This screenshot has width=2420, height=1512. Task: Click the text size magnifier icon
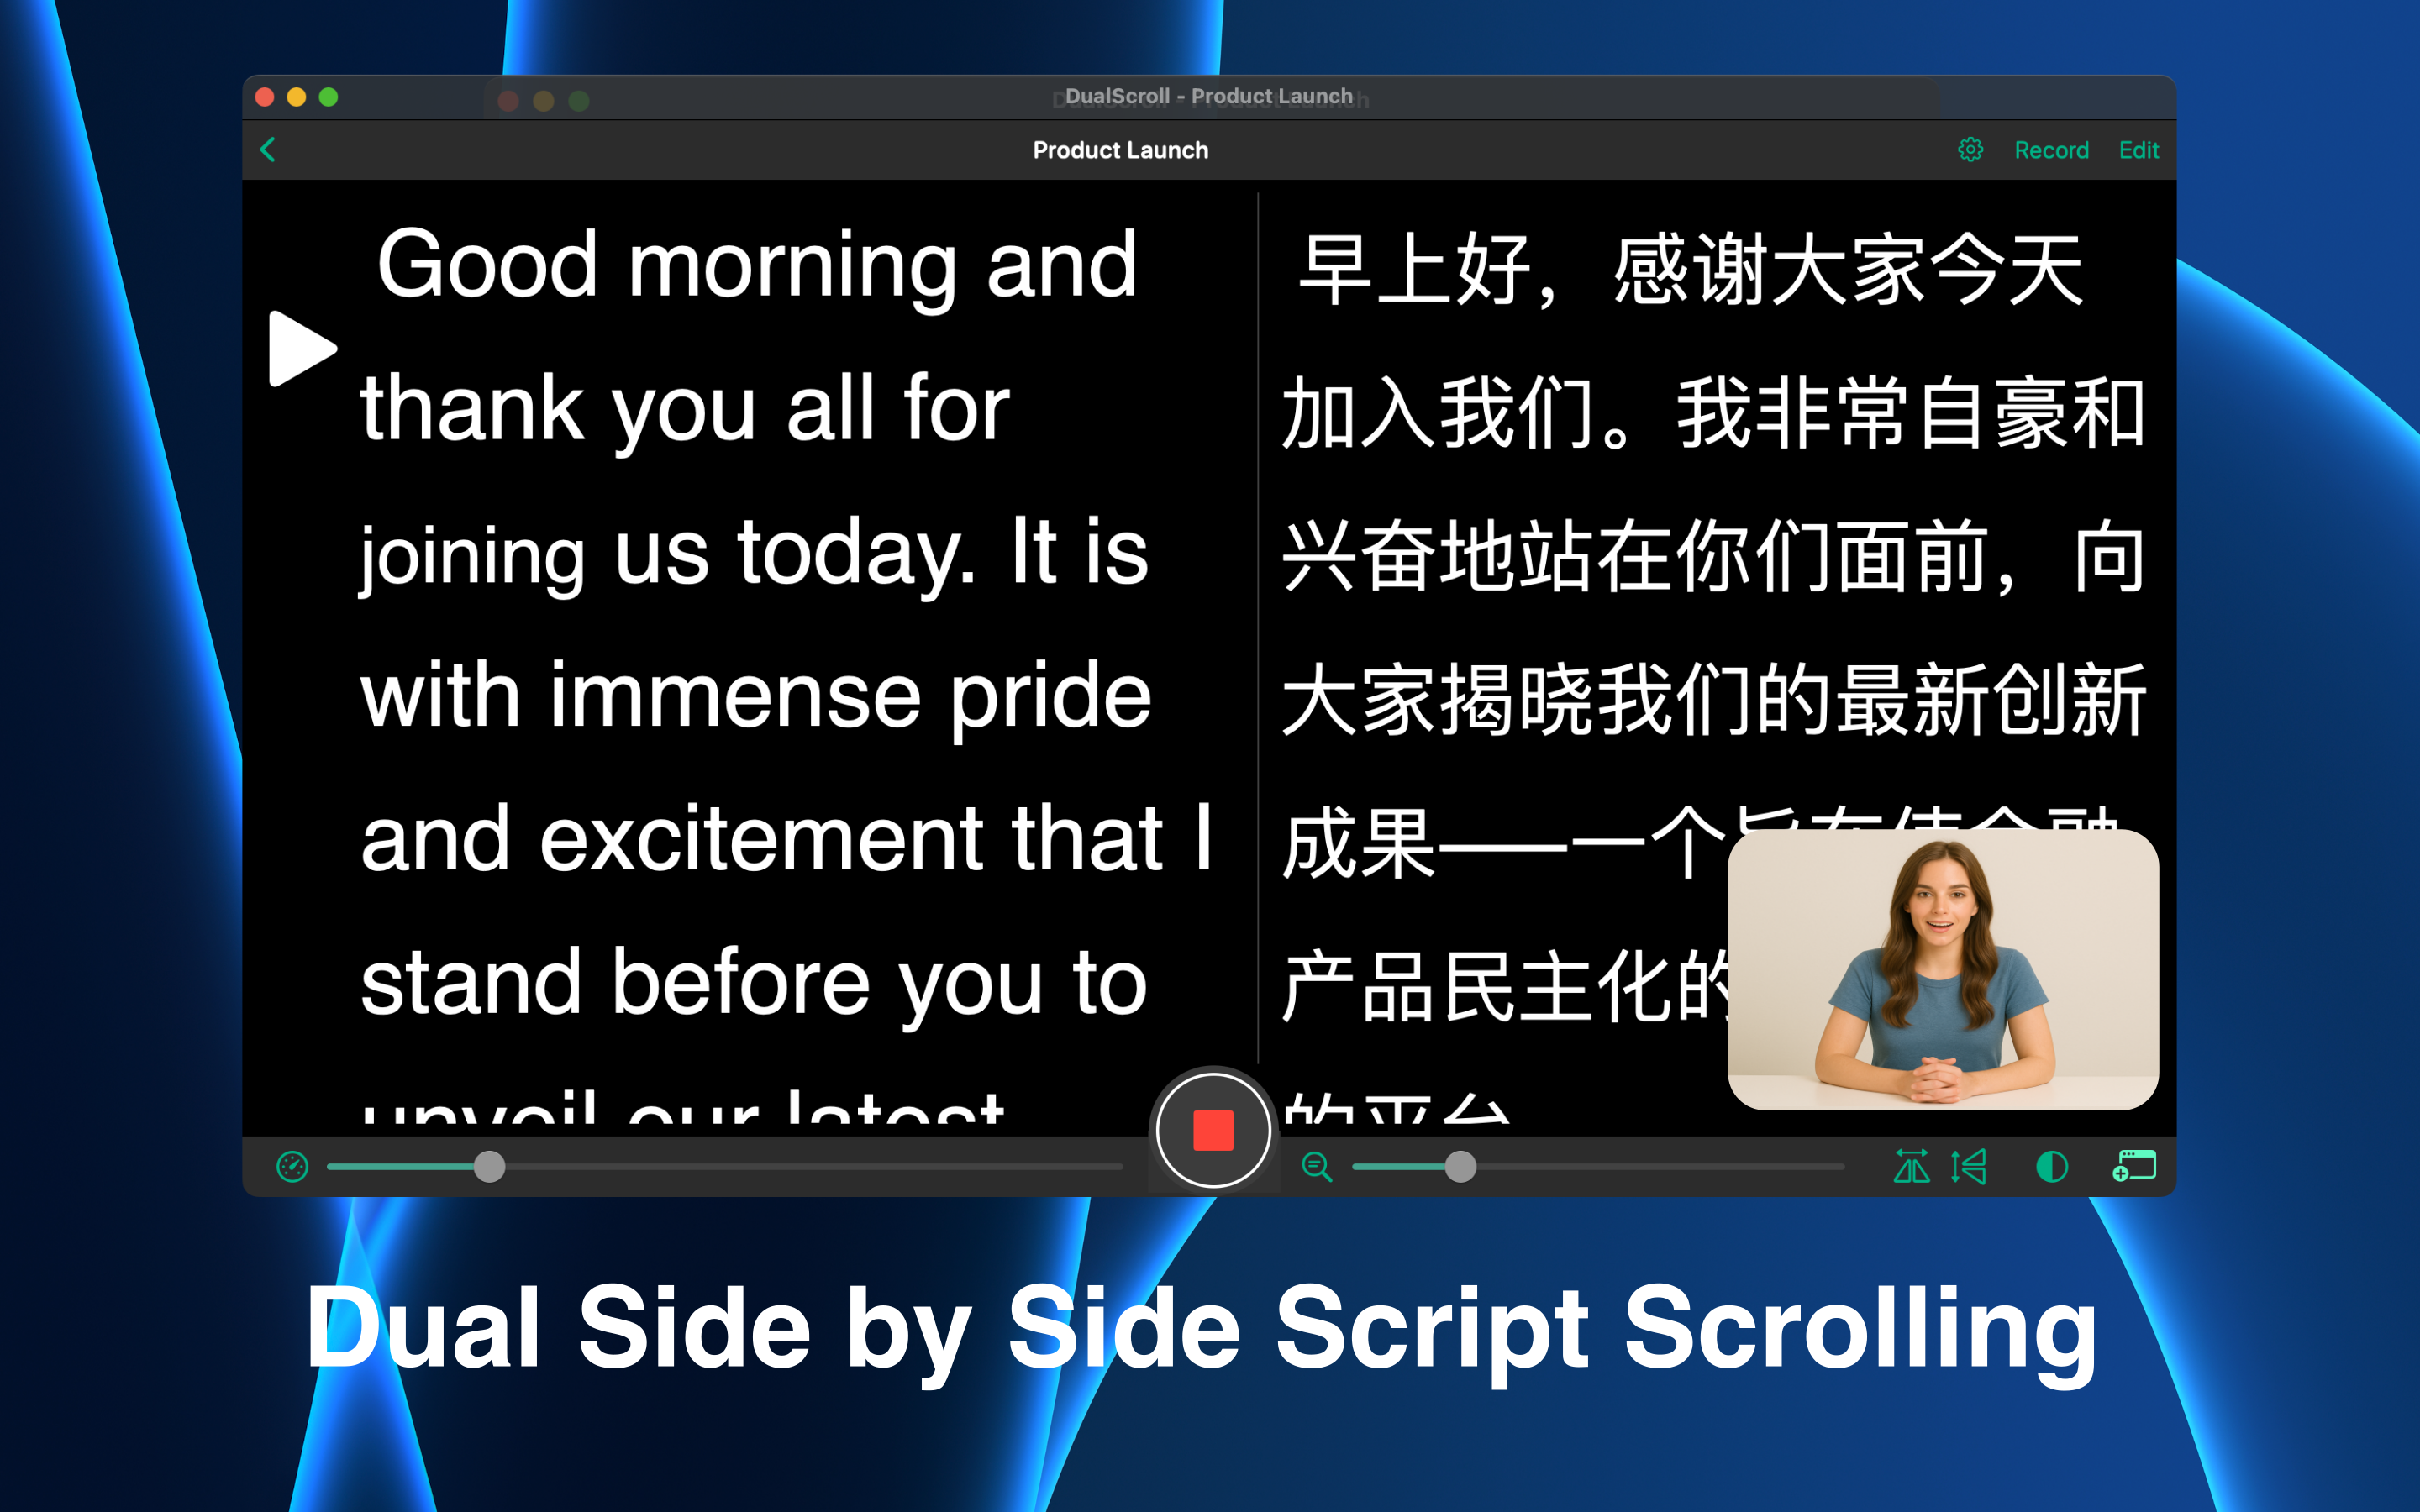coord(1316,1166)
